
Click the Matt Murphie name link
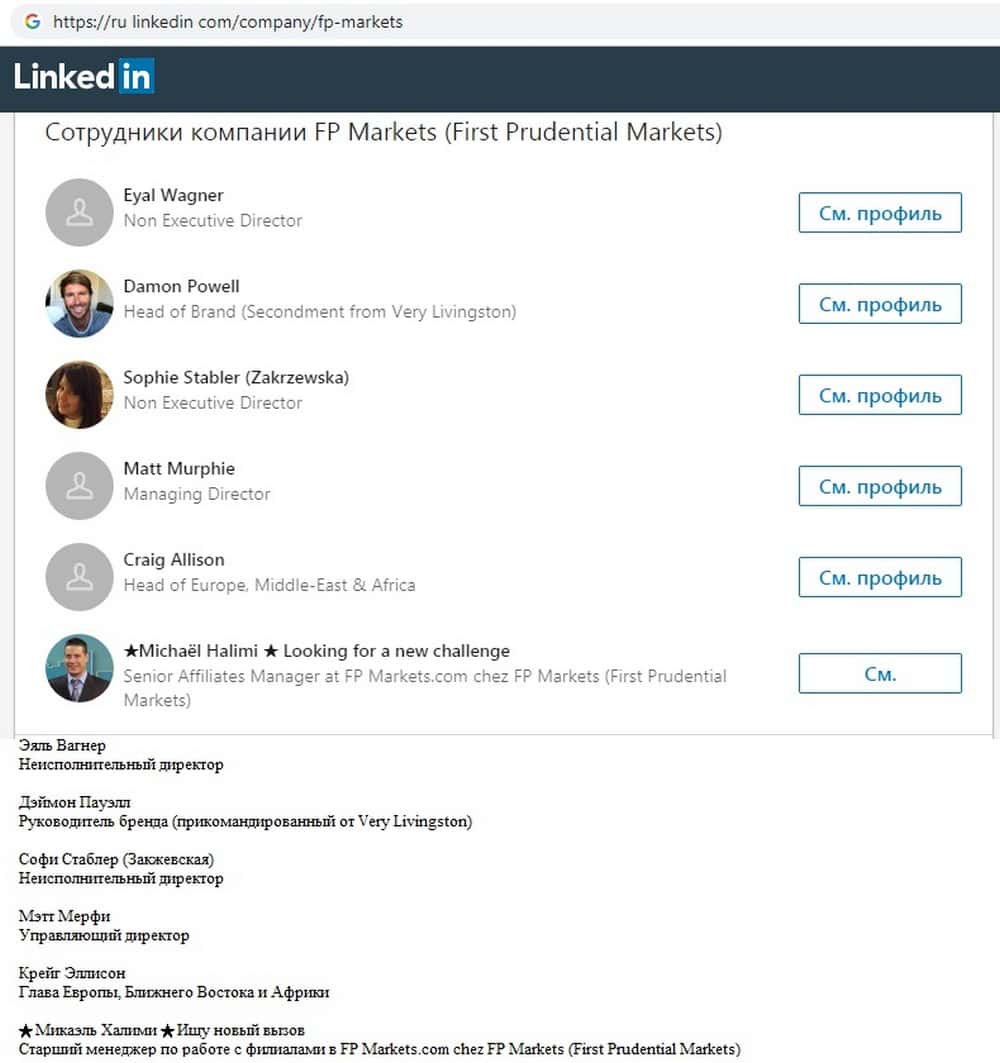(179, 468)
